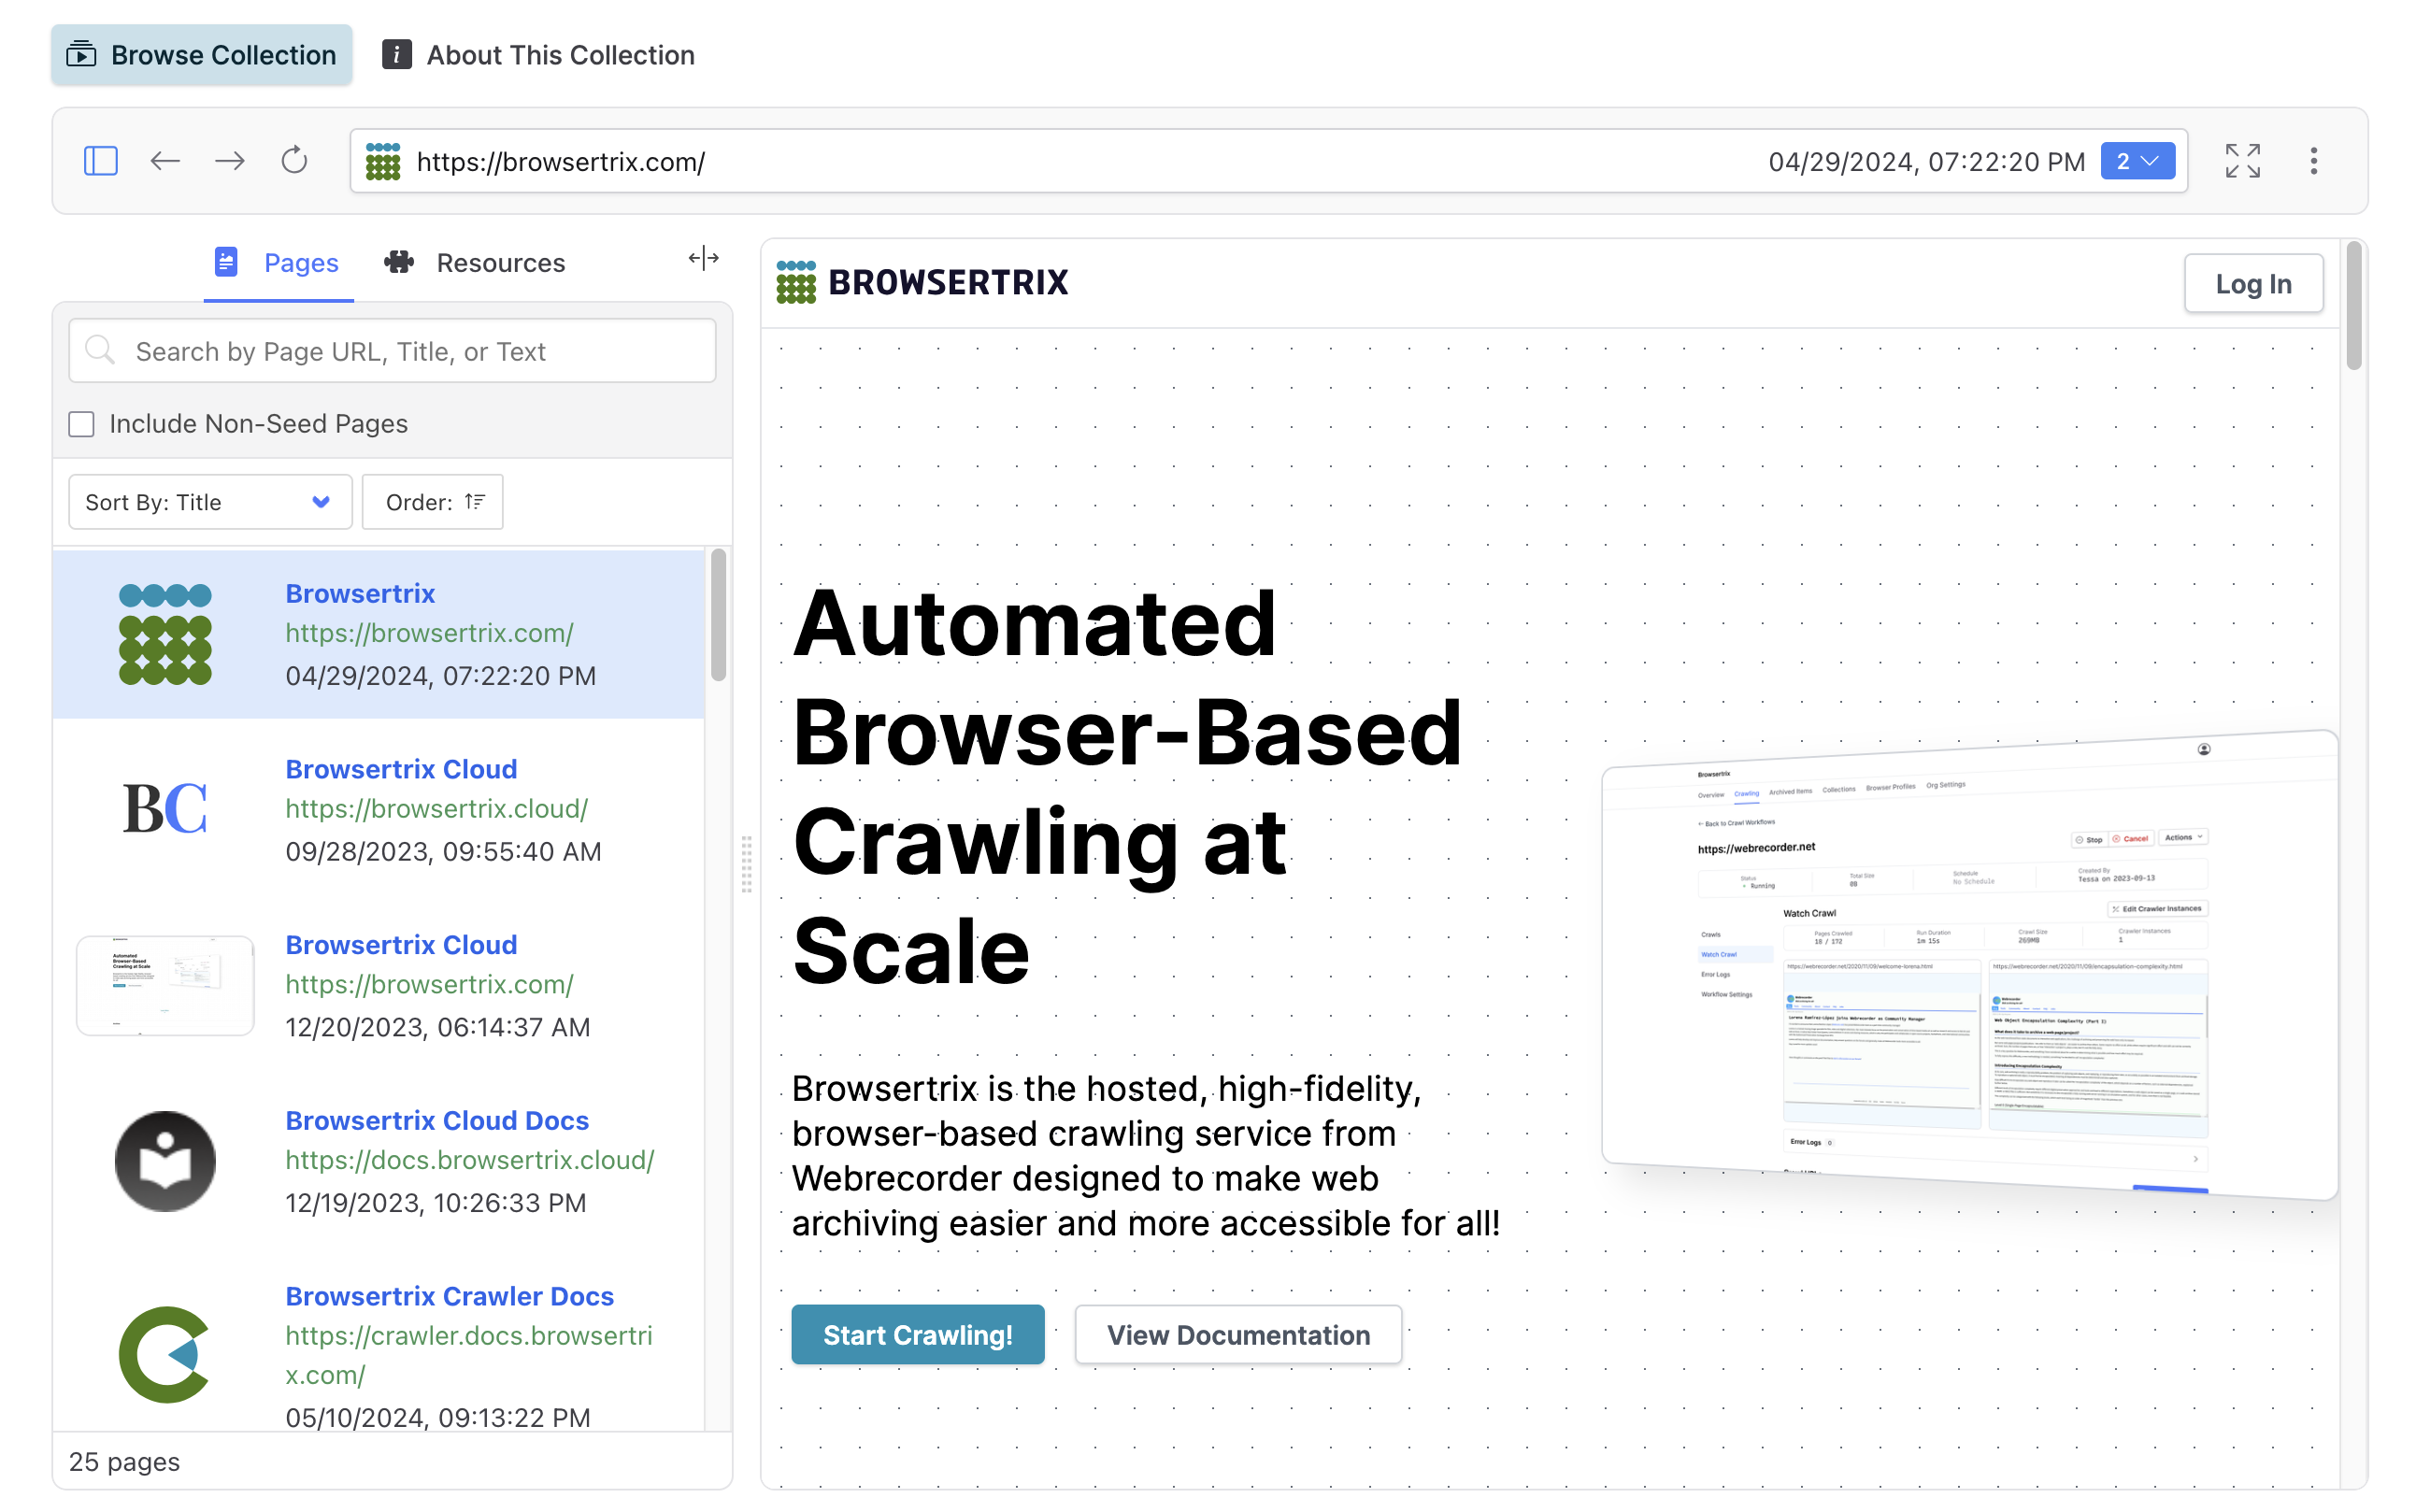Click the panel divider drag handle

tap(746, 864)
